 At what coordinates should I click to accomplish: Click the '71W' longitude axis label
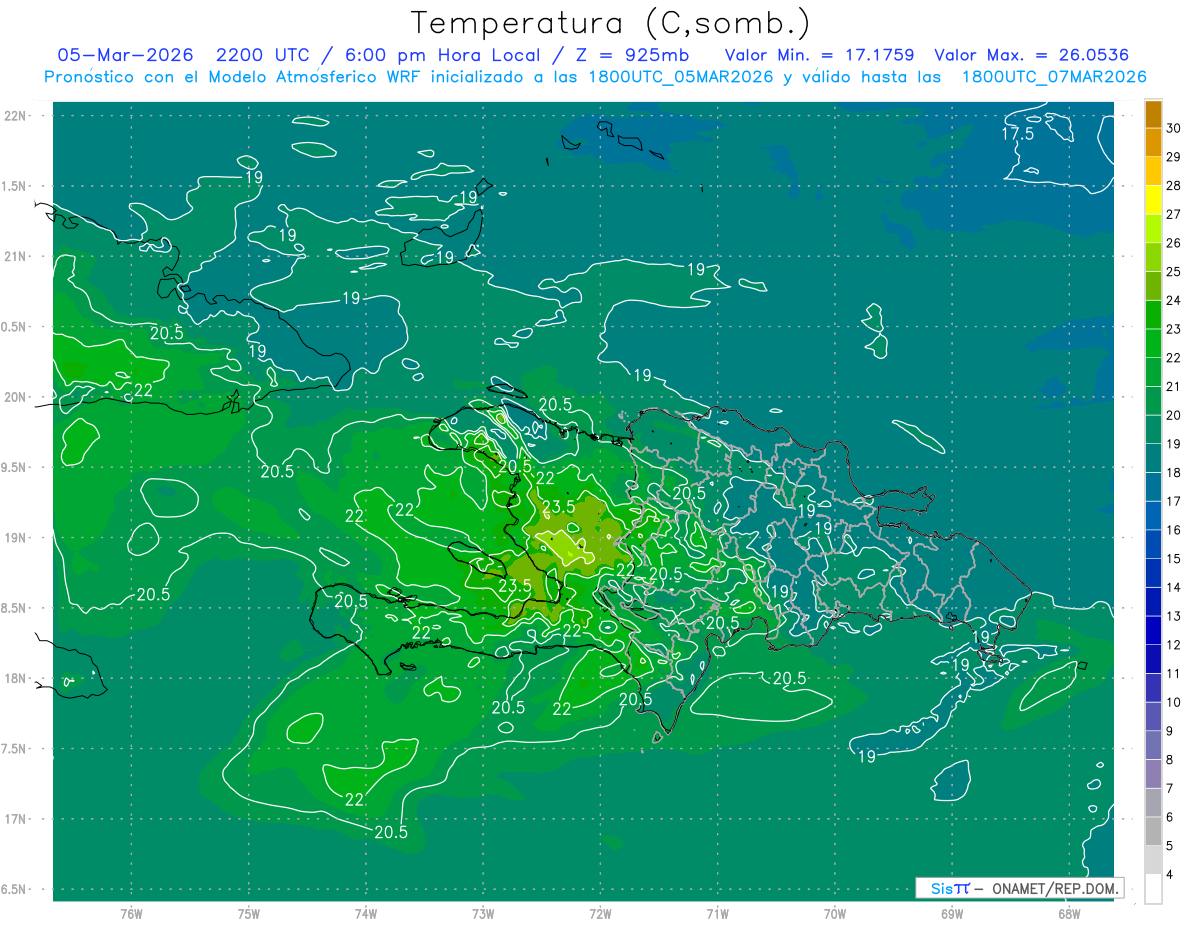pyautogui.click(x=717, y=913)
